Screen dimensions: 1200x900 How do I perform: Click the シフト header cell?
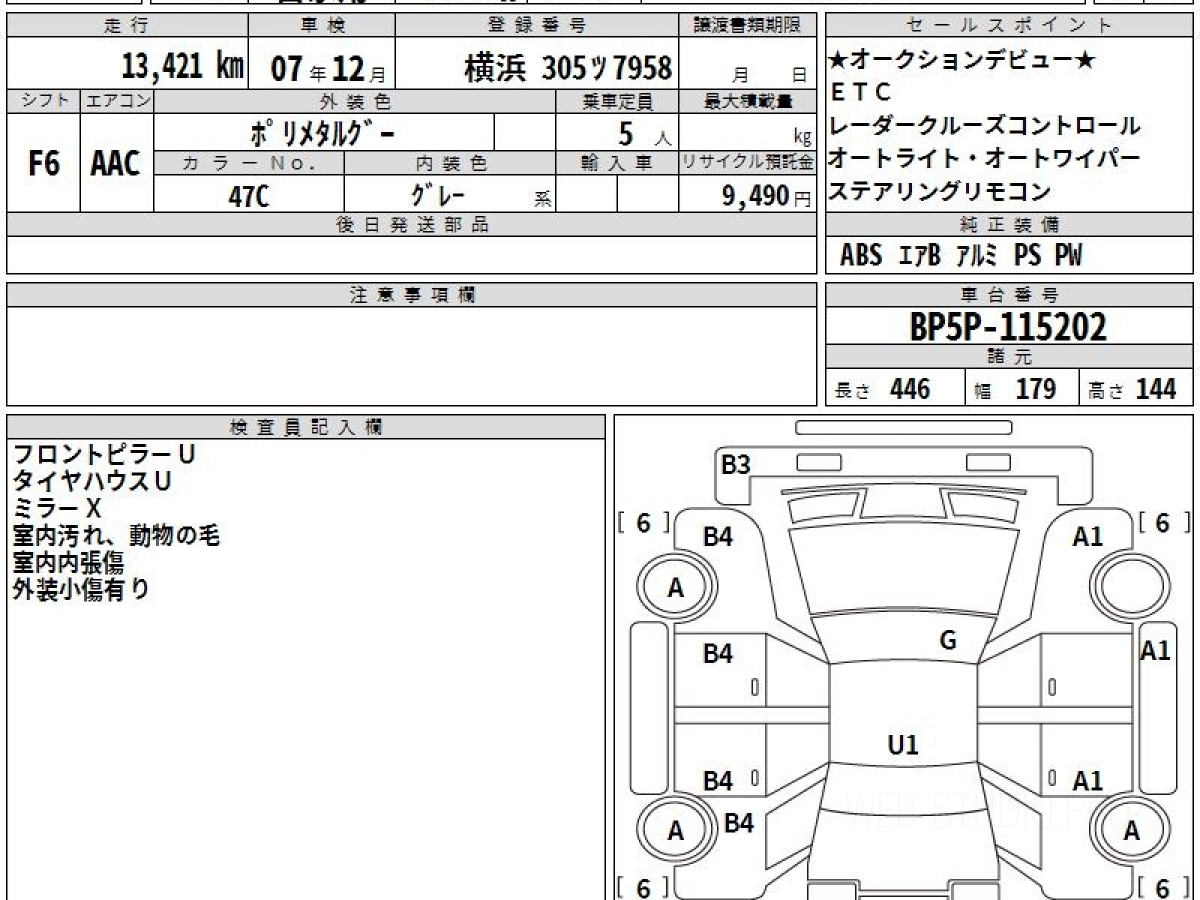pyautogui.click(x=44, y=101)
